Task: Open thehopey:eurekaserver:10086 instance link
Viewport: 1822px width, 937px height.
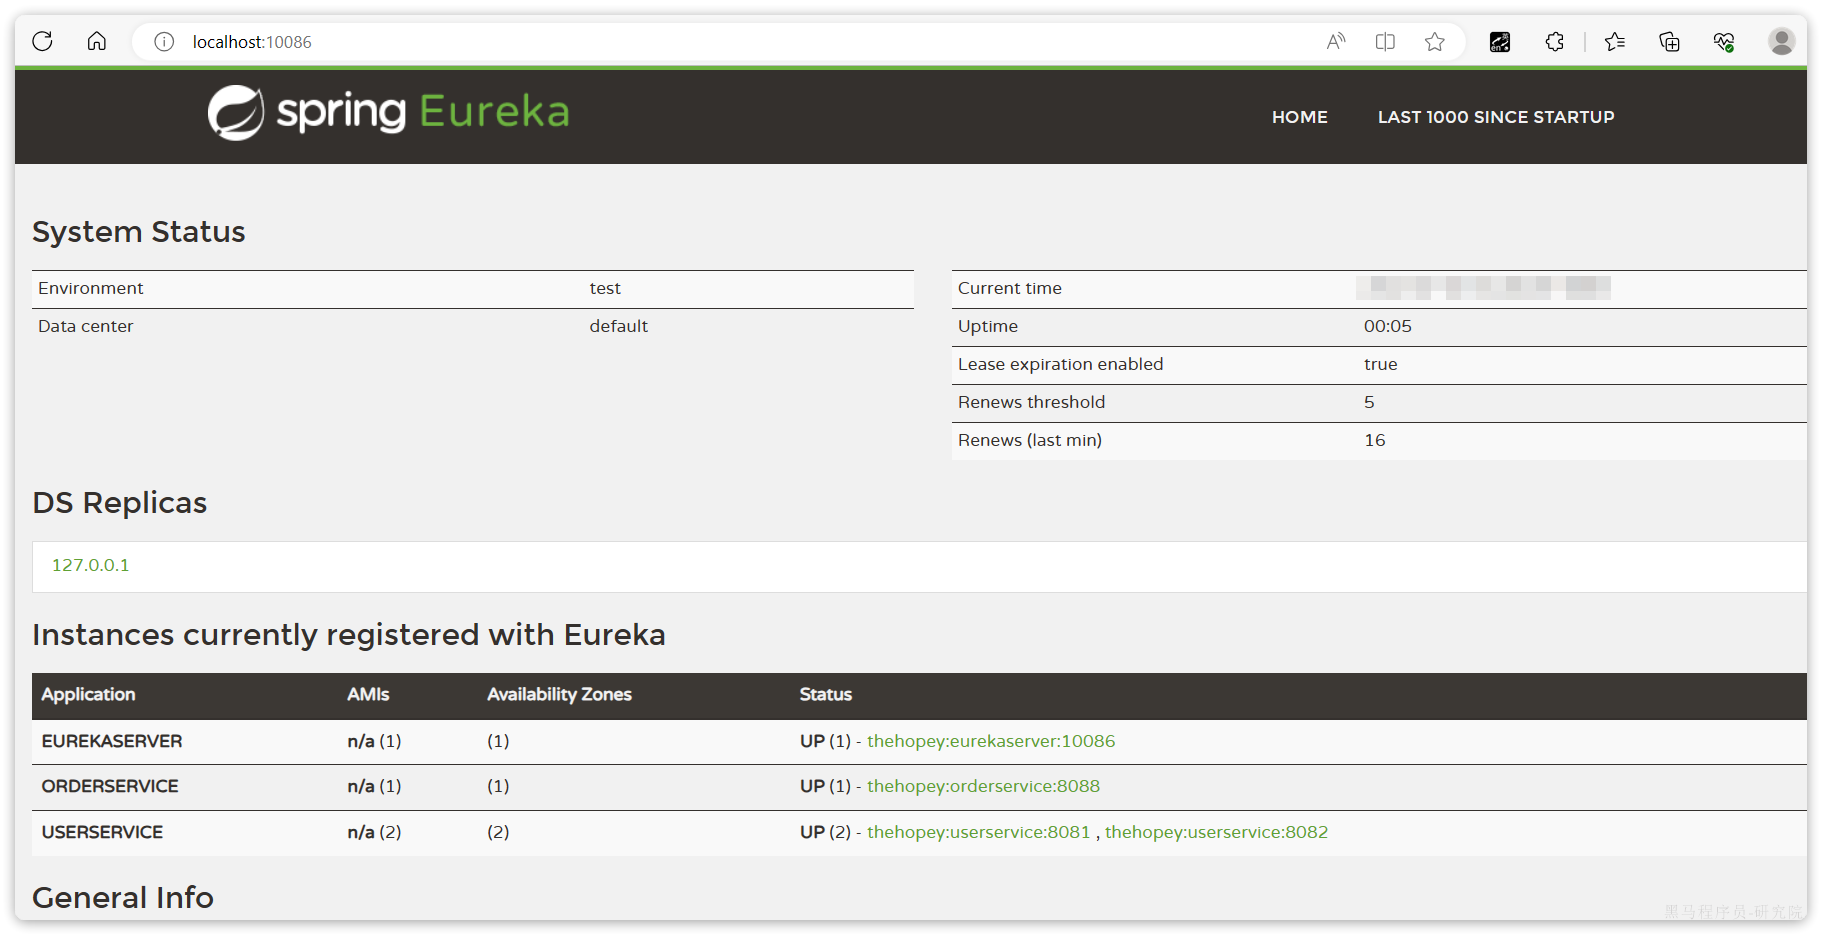Action: [x=990, y=741]
